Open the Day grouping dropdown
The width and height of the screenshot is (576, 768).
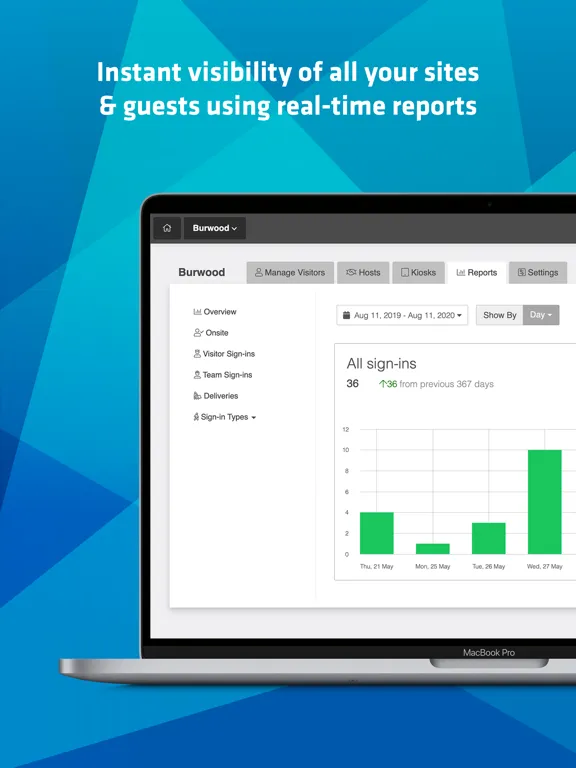541,315
